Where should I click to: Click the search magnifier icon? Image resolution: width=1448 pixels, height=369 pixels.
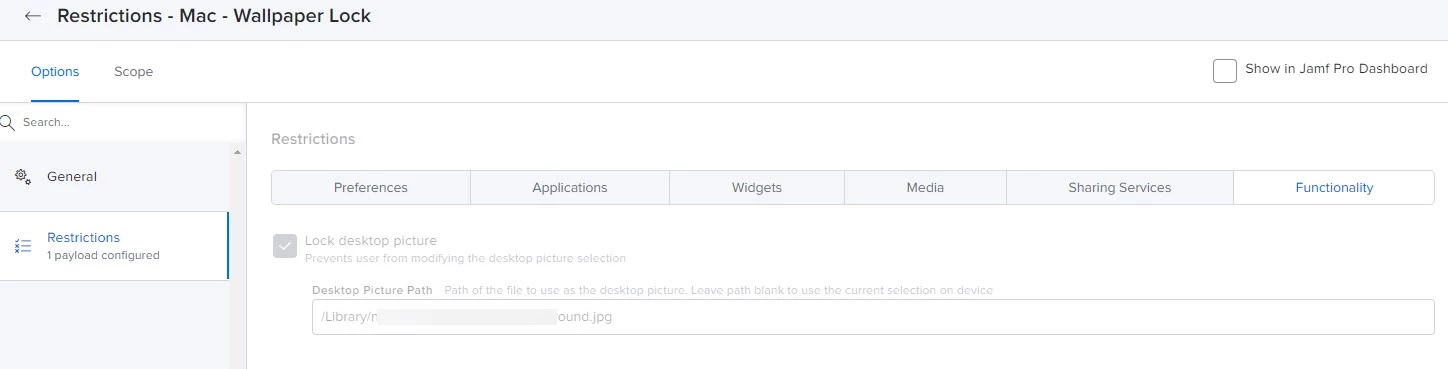coord(7,122)
